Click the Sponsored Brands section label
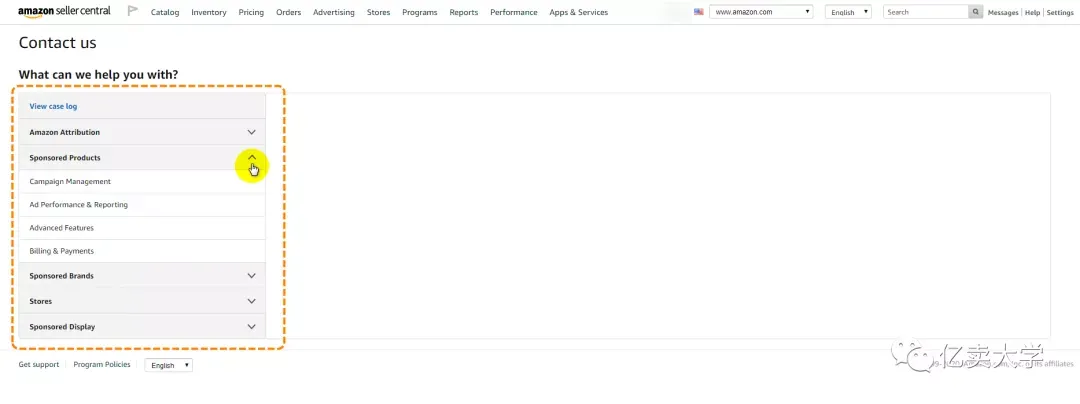 click(x=61, y=276)
